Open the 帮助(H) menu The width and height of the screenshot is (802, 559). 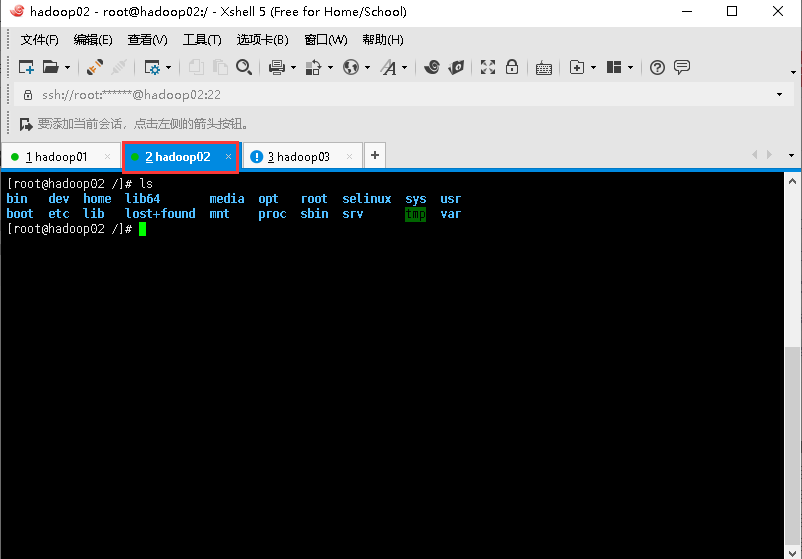point(383,40)
